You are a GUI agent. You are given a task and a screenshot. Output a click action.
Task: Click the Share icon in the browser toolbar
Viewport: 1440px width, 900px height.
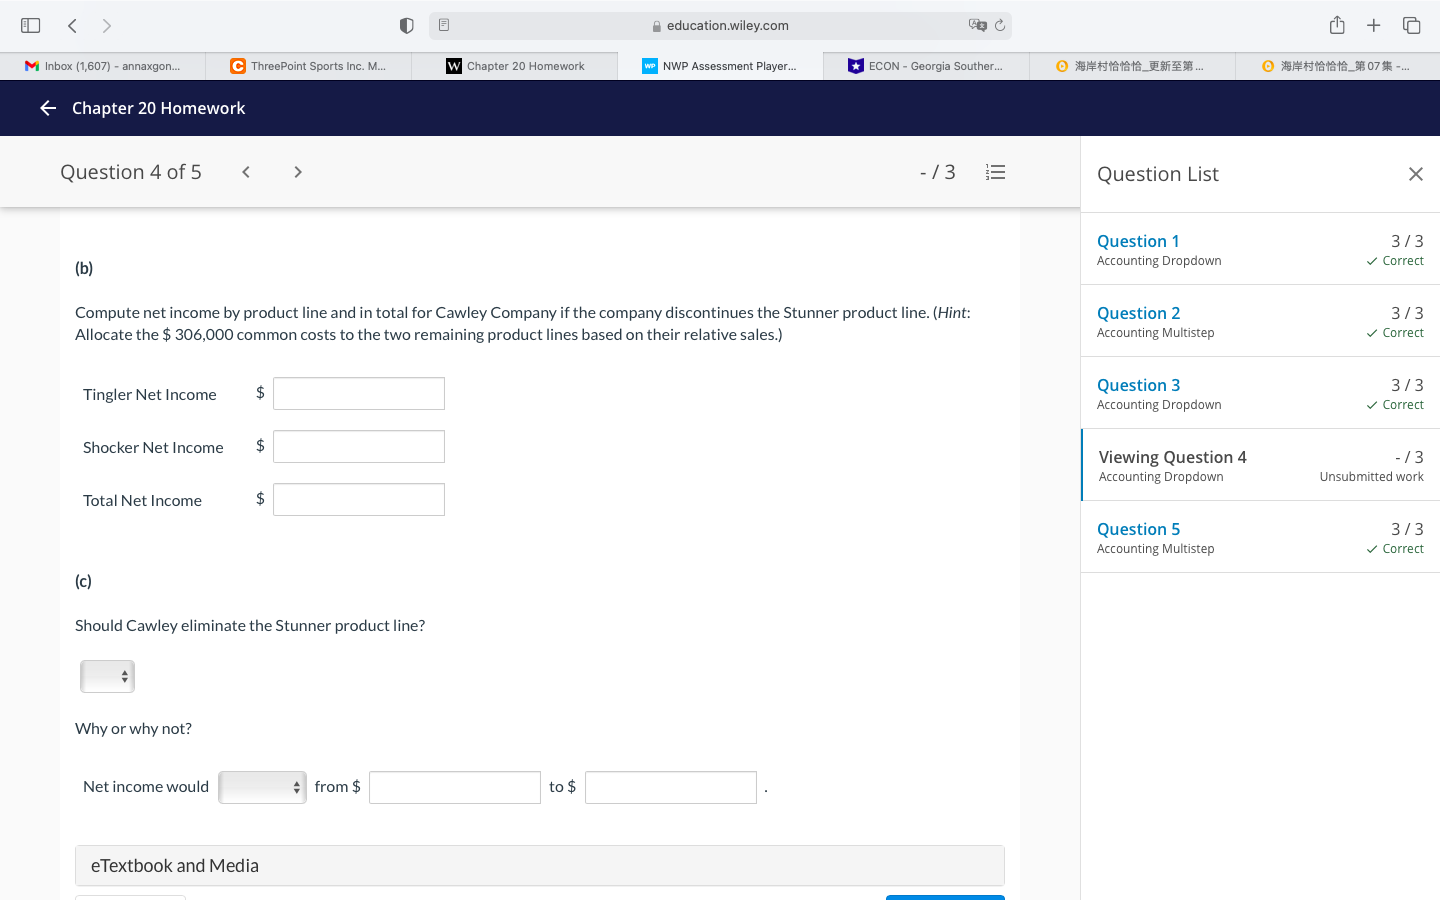coord(1336,25)
